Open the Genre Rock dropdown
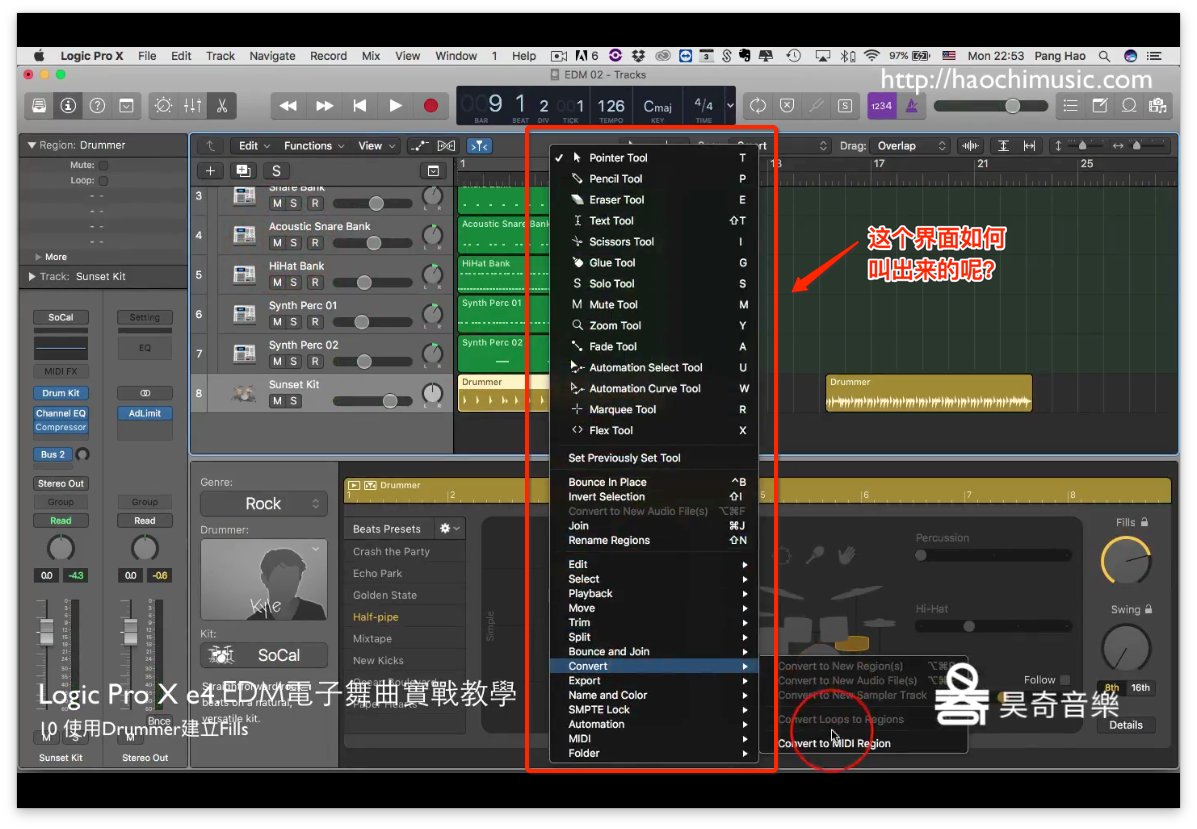Viewport: 1197px width, 829px height. 263,504
